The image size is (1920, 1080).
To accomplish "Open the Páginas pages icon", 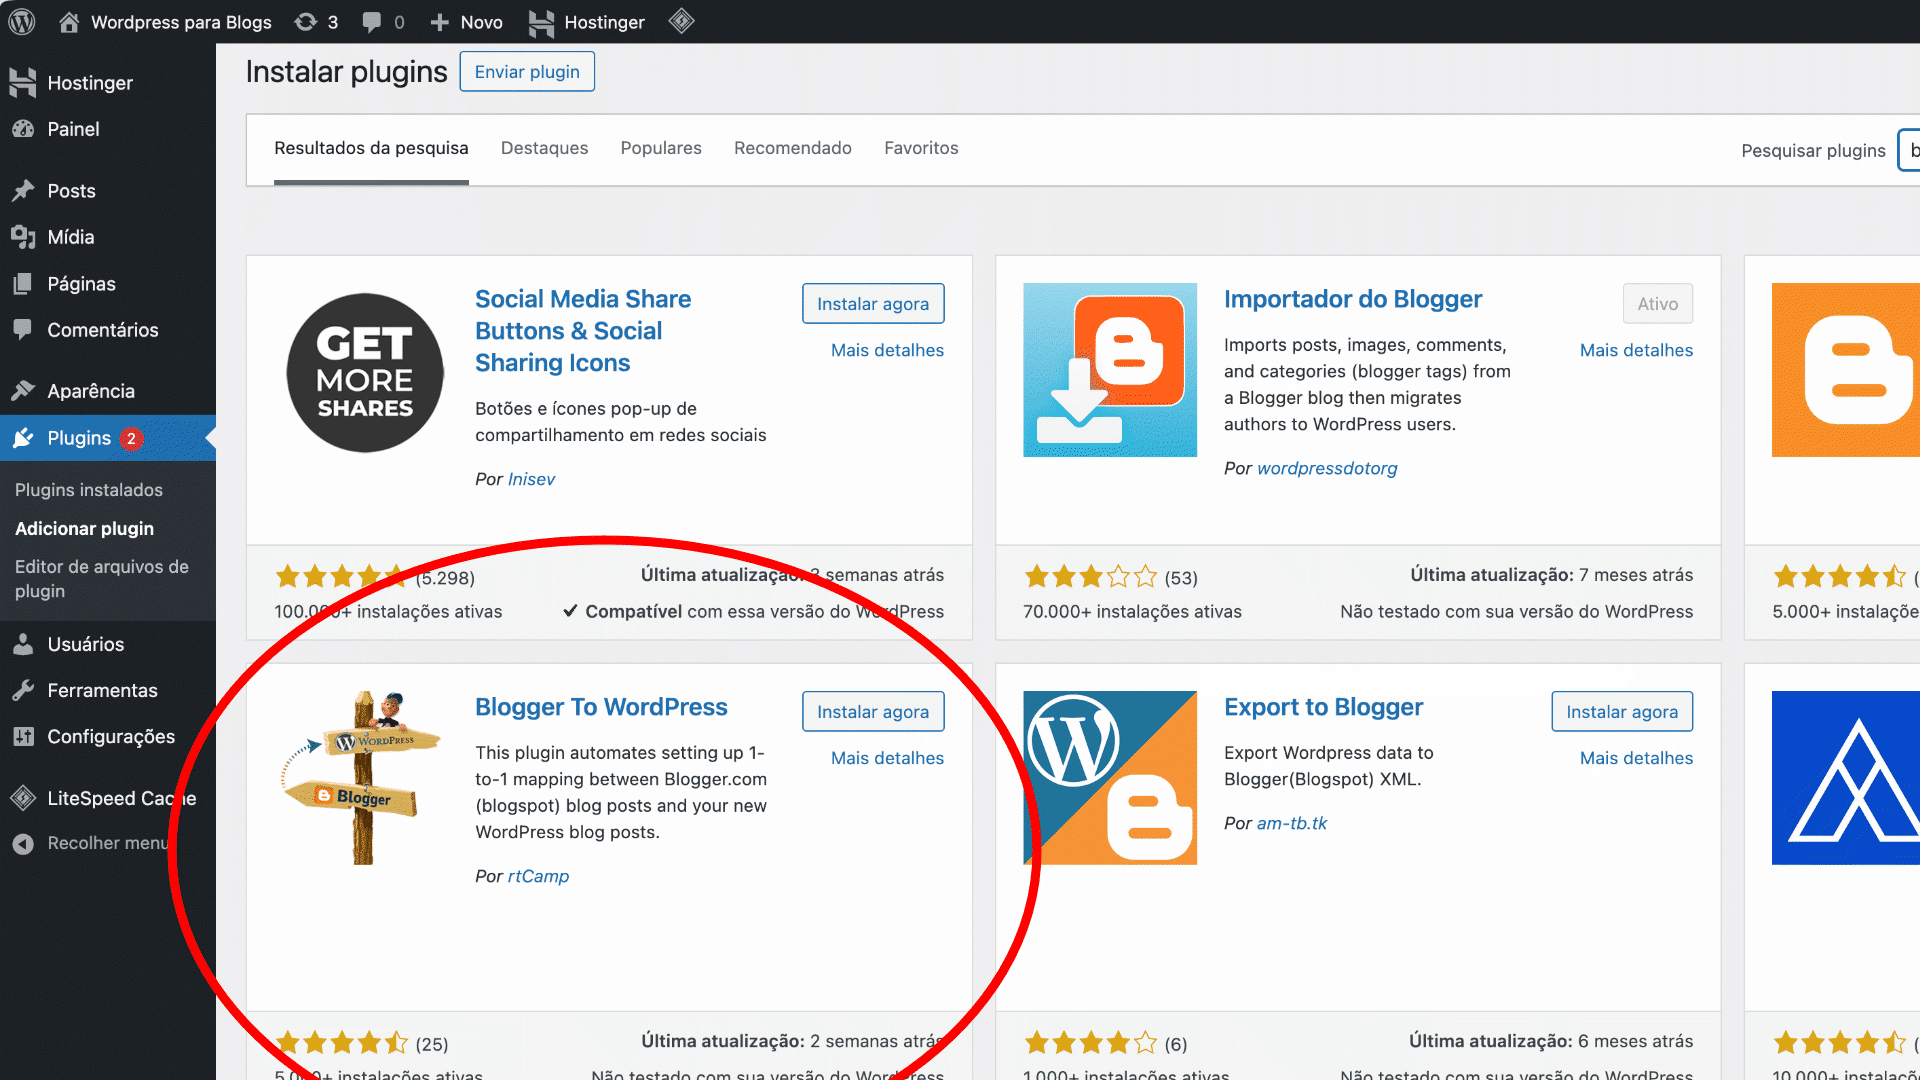I will (23, 284).
